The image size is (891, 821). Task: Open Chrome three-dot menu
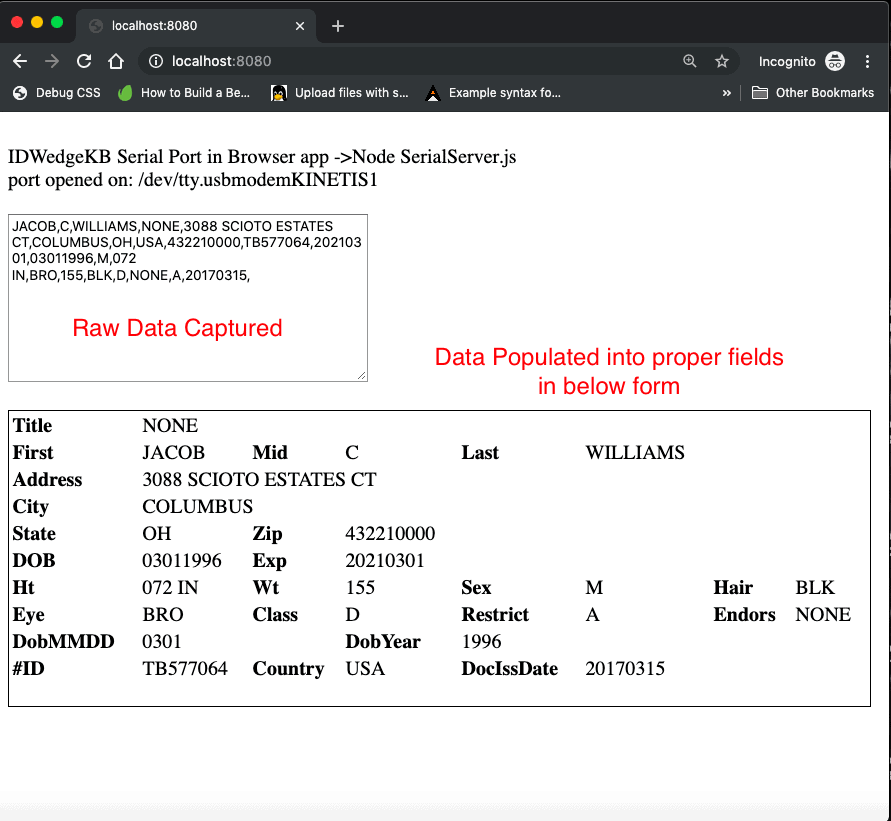click(867, 61)
